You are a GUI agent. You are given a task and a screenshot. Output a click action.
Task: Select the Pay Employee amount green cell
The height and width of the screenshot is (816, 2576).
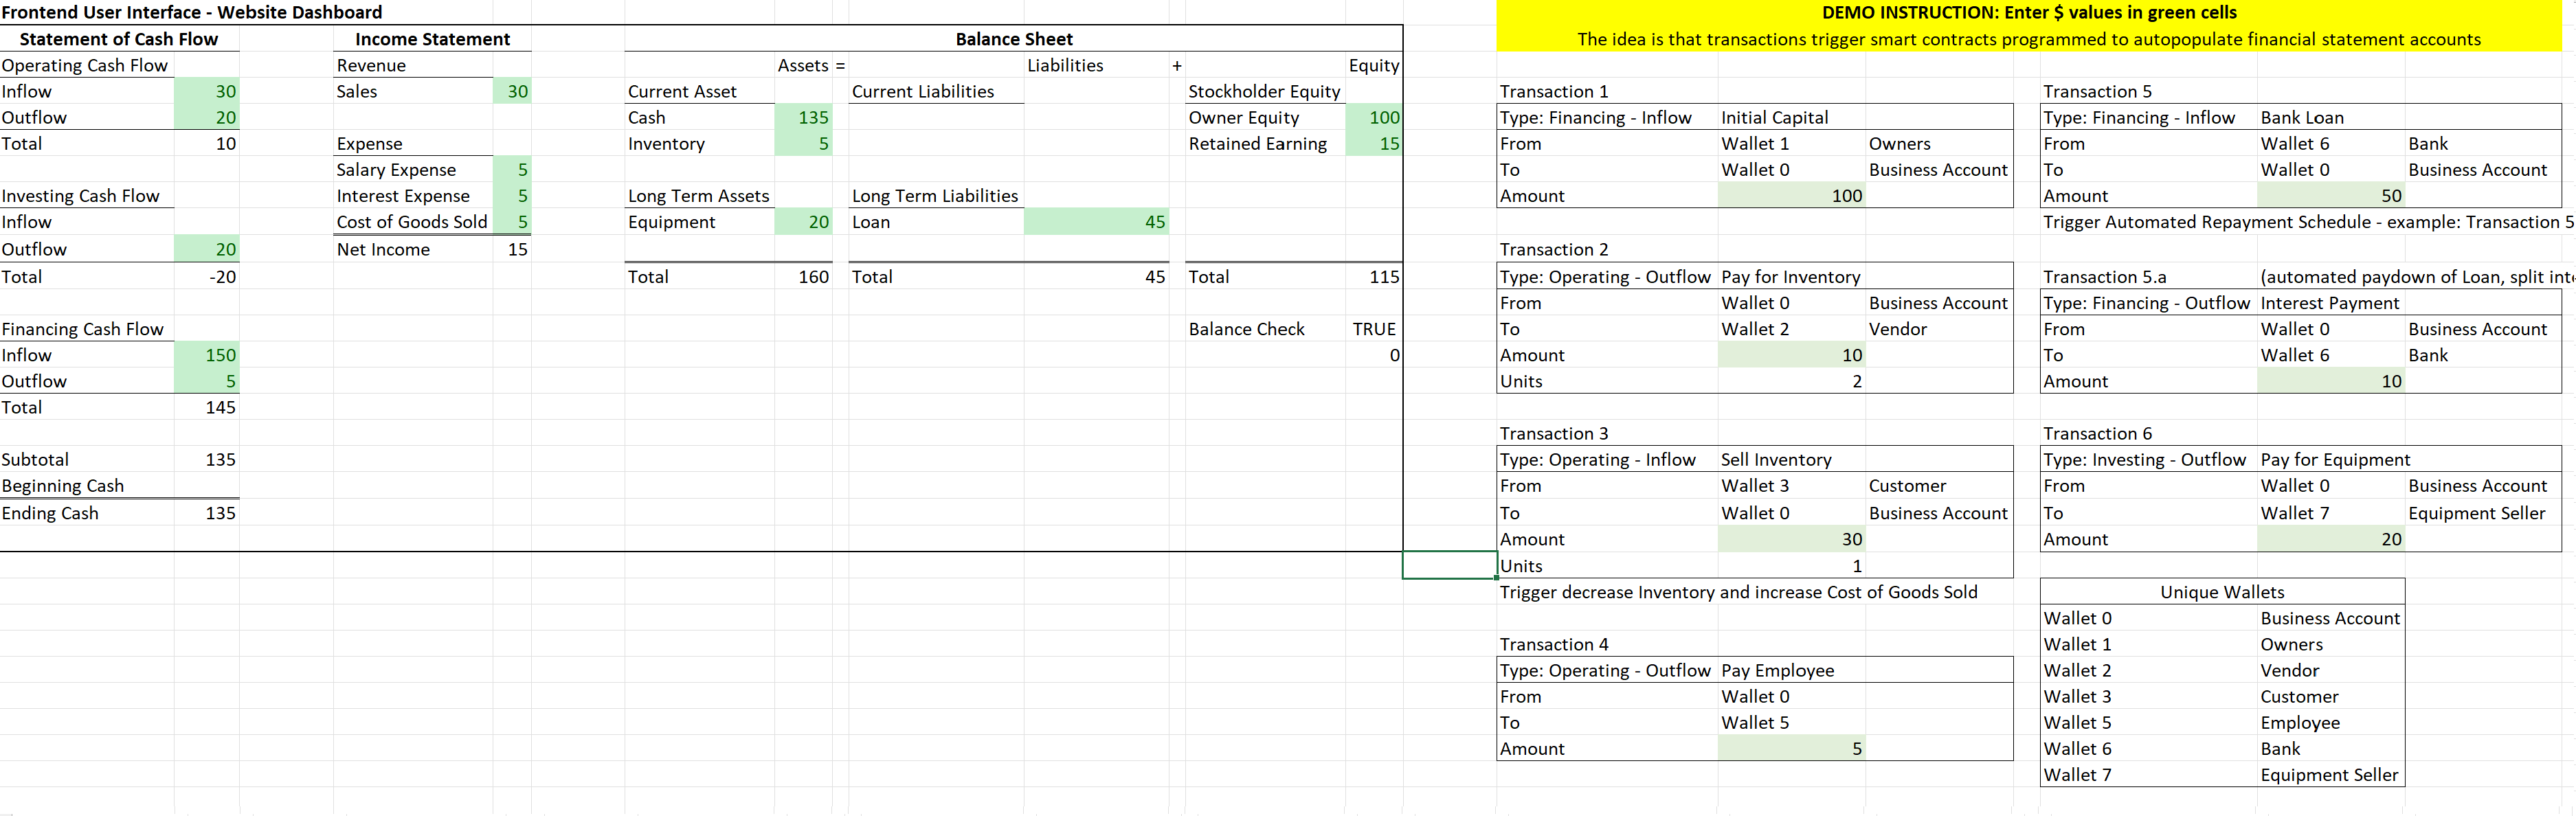click(x=1791, y=748)
